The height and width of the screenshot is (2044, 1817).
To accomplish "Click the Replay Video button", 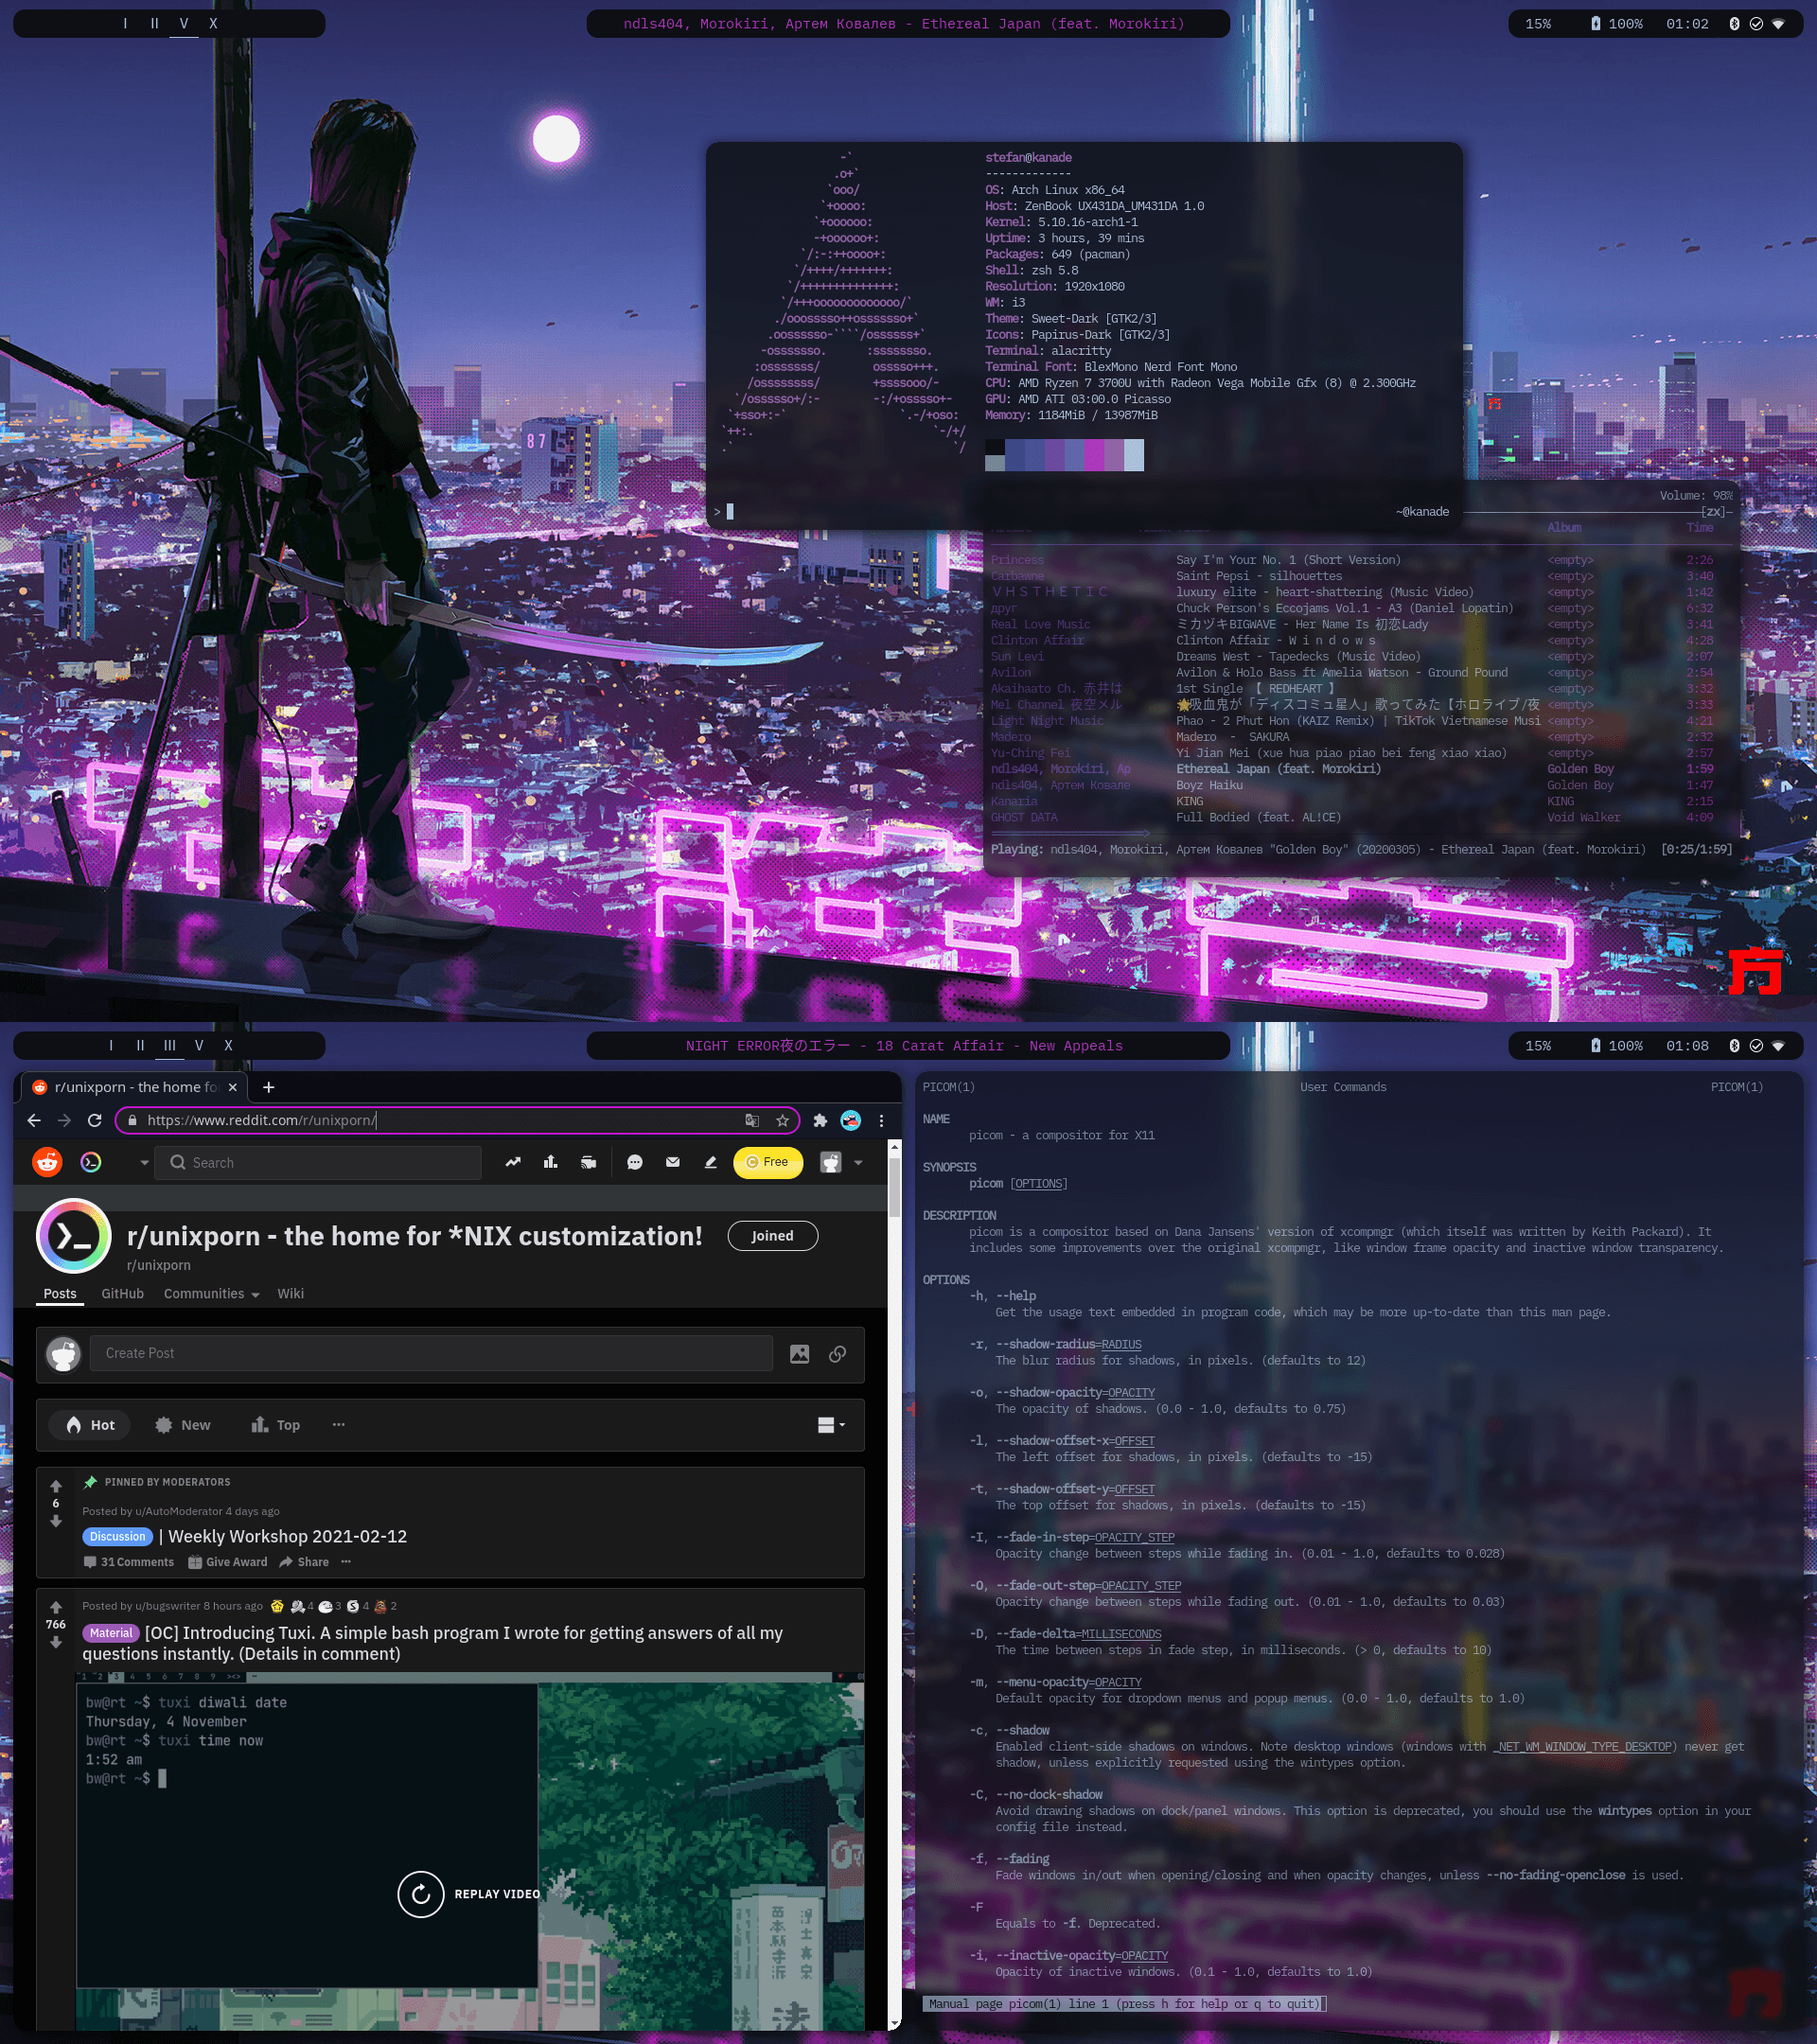I will pos(469,1894).
